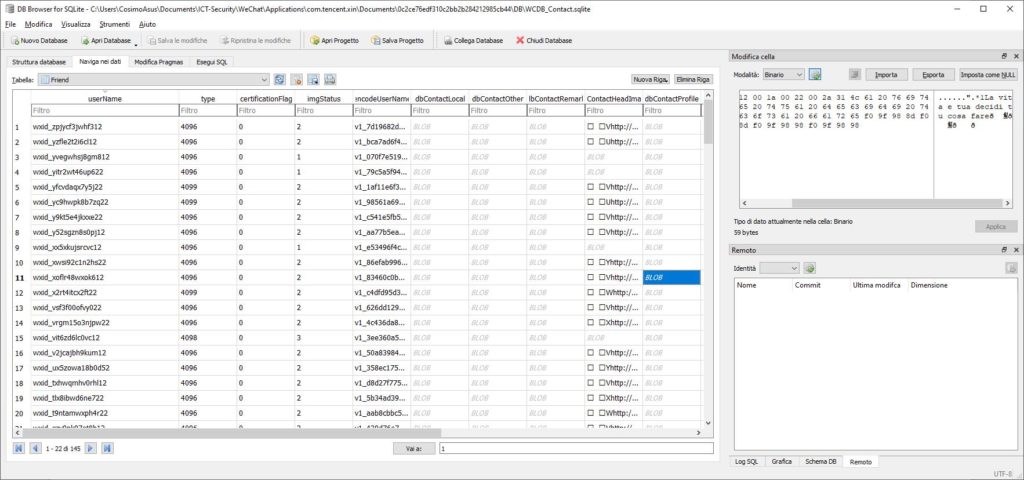Select row 15 cell wxid_vit6zd6lc0vc12
1024x480 pixels.
click(x=104, y=338)
